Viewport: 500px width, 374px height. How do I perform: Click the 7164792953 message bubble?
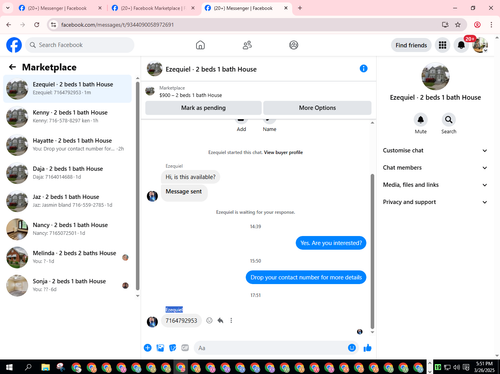pyautogui.click(x=181, y=320)
